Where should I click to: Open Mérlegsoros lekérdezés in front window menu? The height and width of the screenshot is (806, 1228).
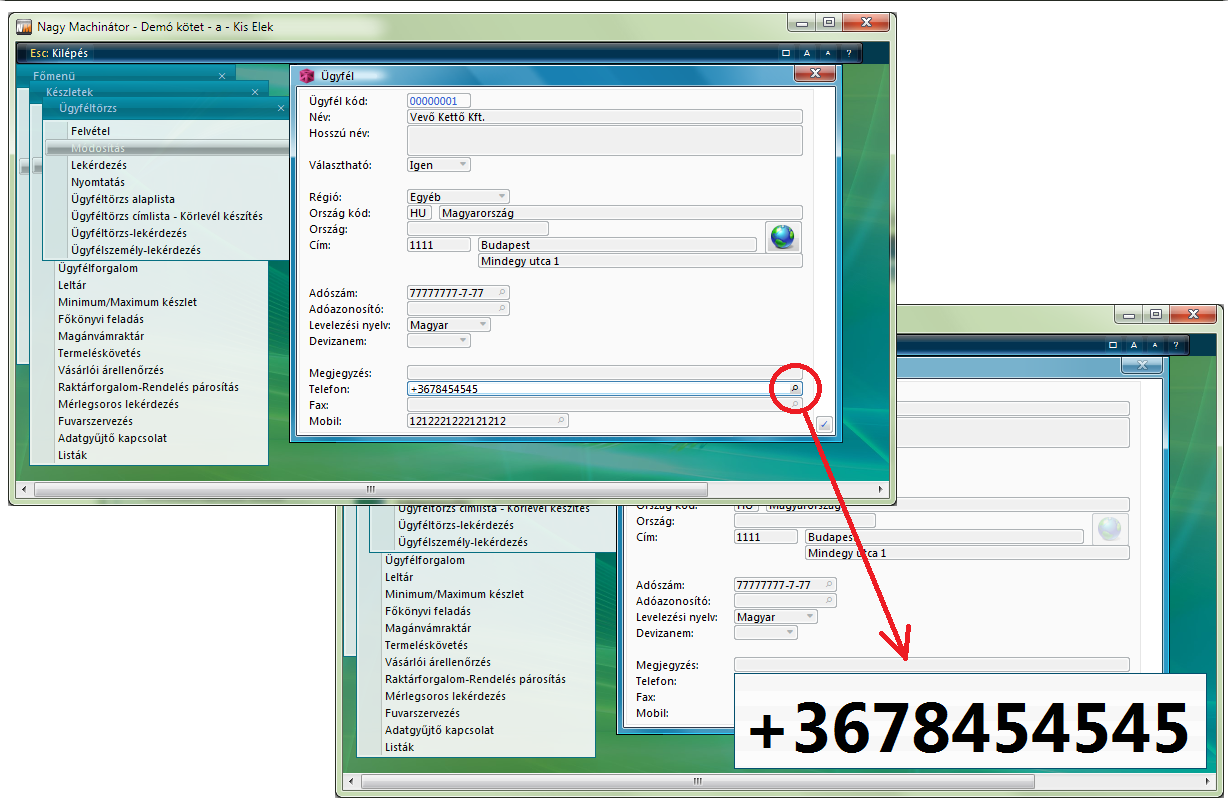pyautogui.click(x=118, y=404)
